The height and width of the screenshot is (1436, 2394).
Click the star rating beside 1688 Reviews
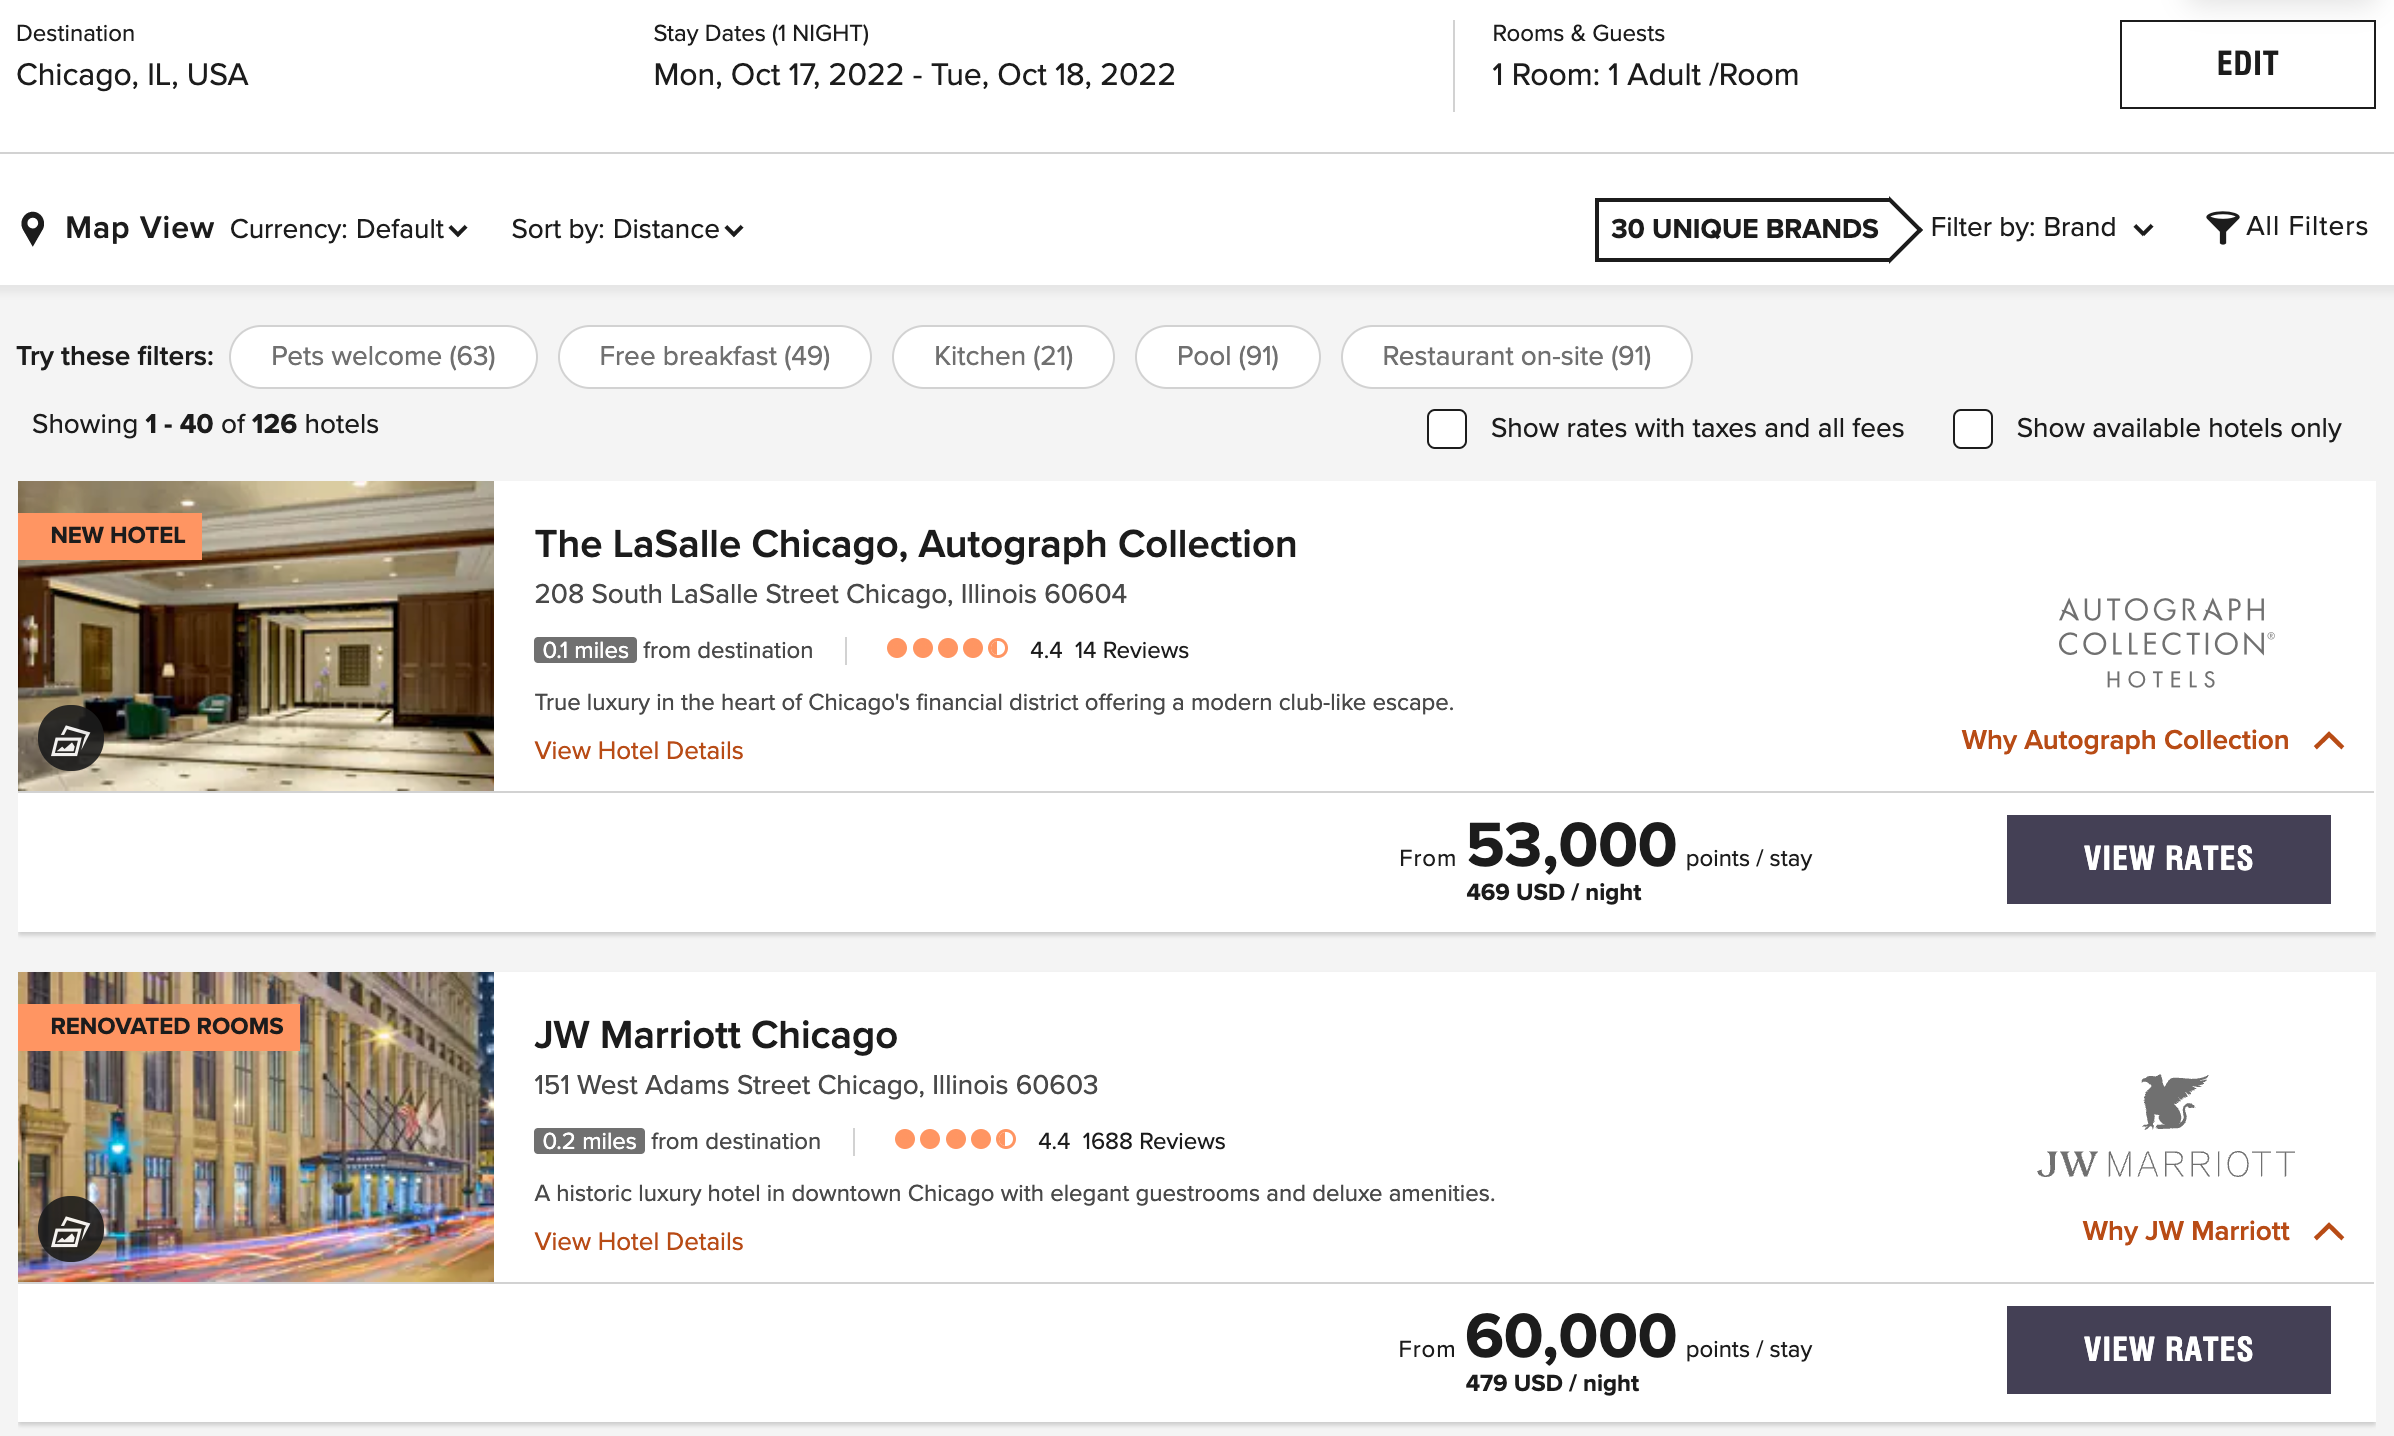coord(954,1139)
